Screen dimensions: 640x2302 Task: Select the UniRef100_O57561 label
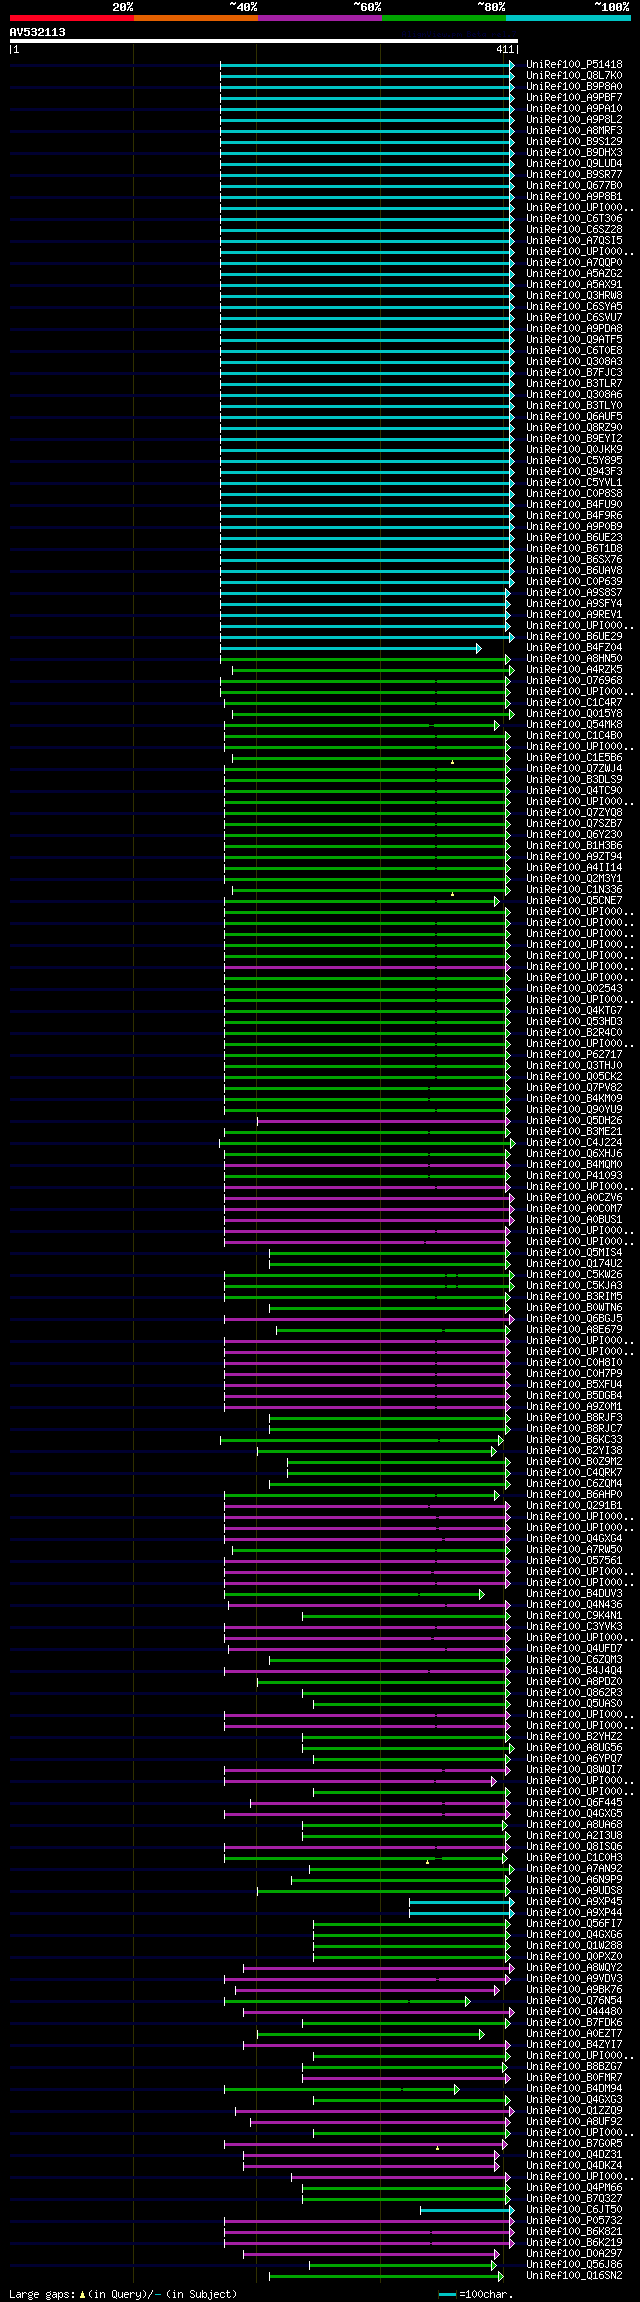[574, 1561]
